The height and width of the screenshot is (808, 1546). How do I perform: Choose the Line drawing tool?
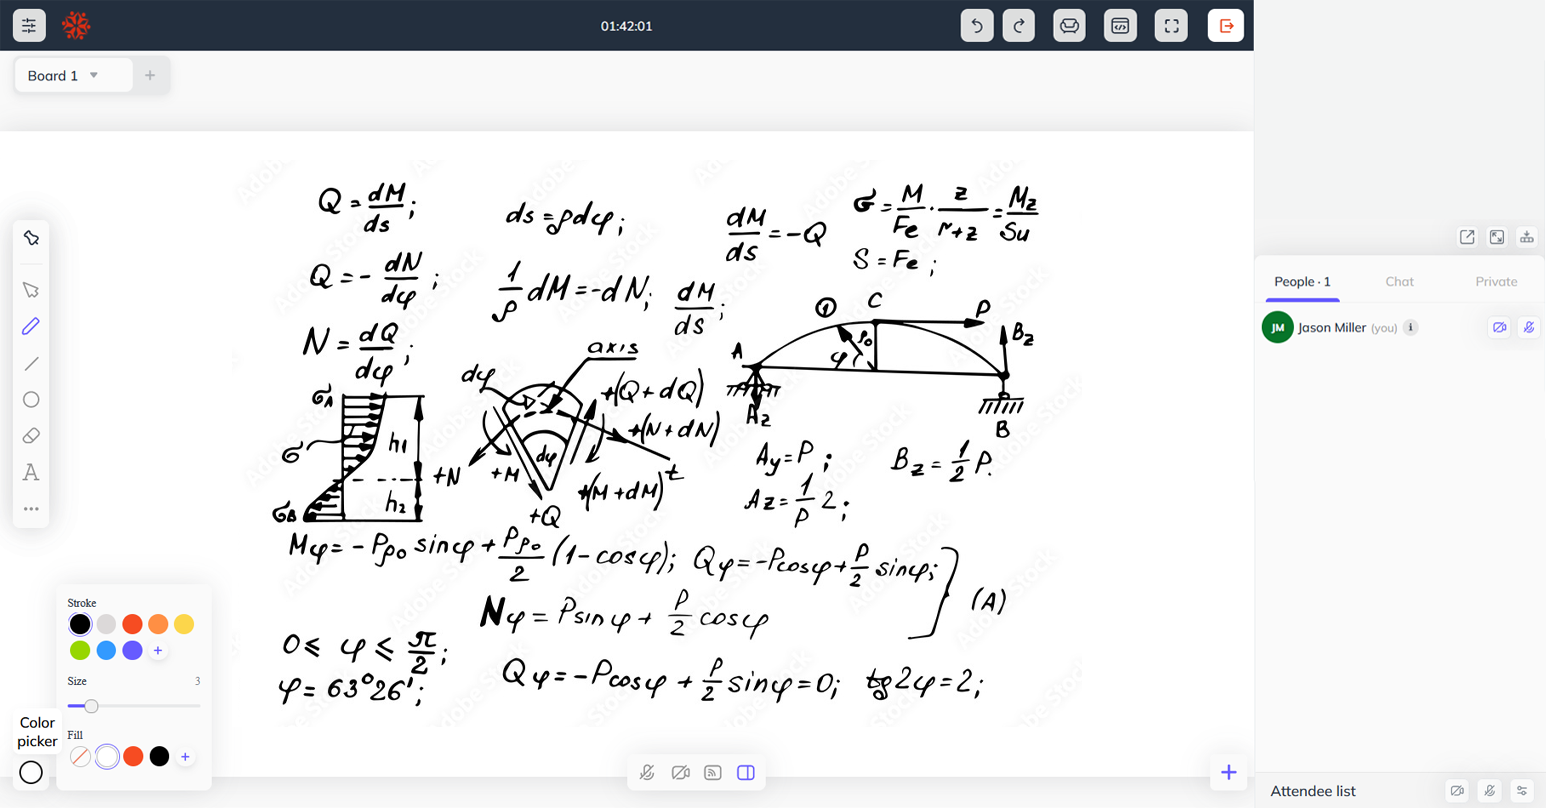(31, 364)
